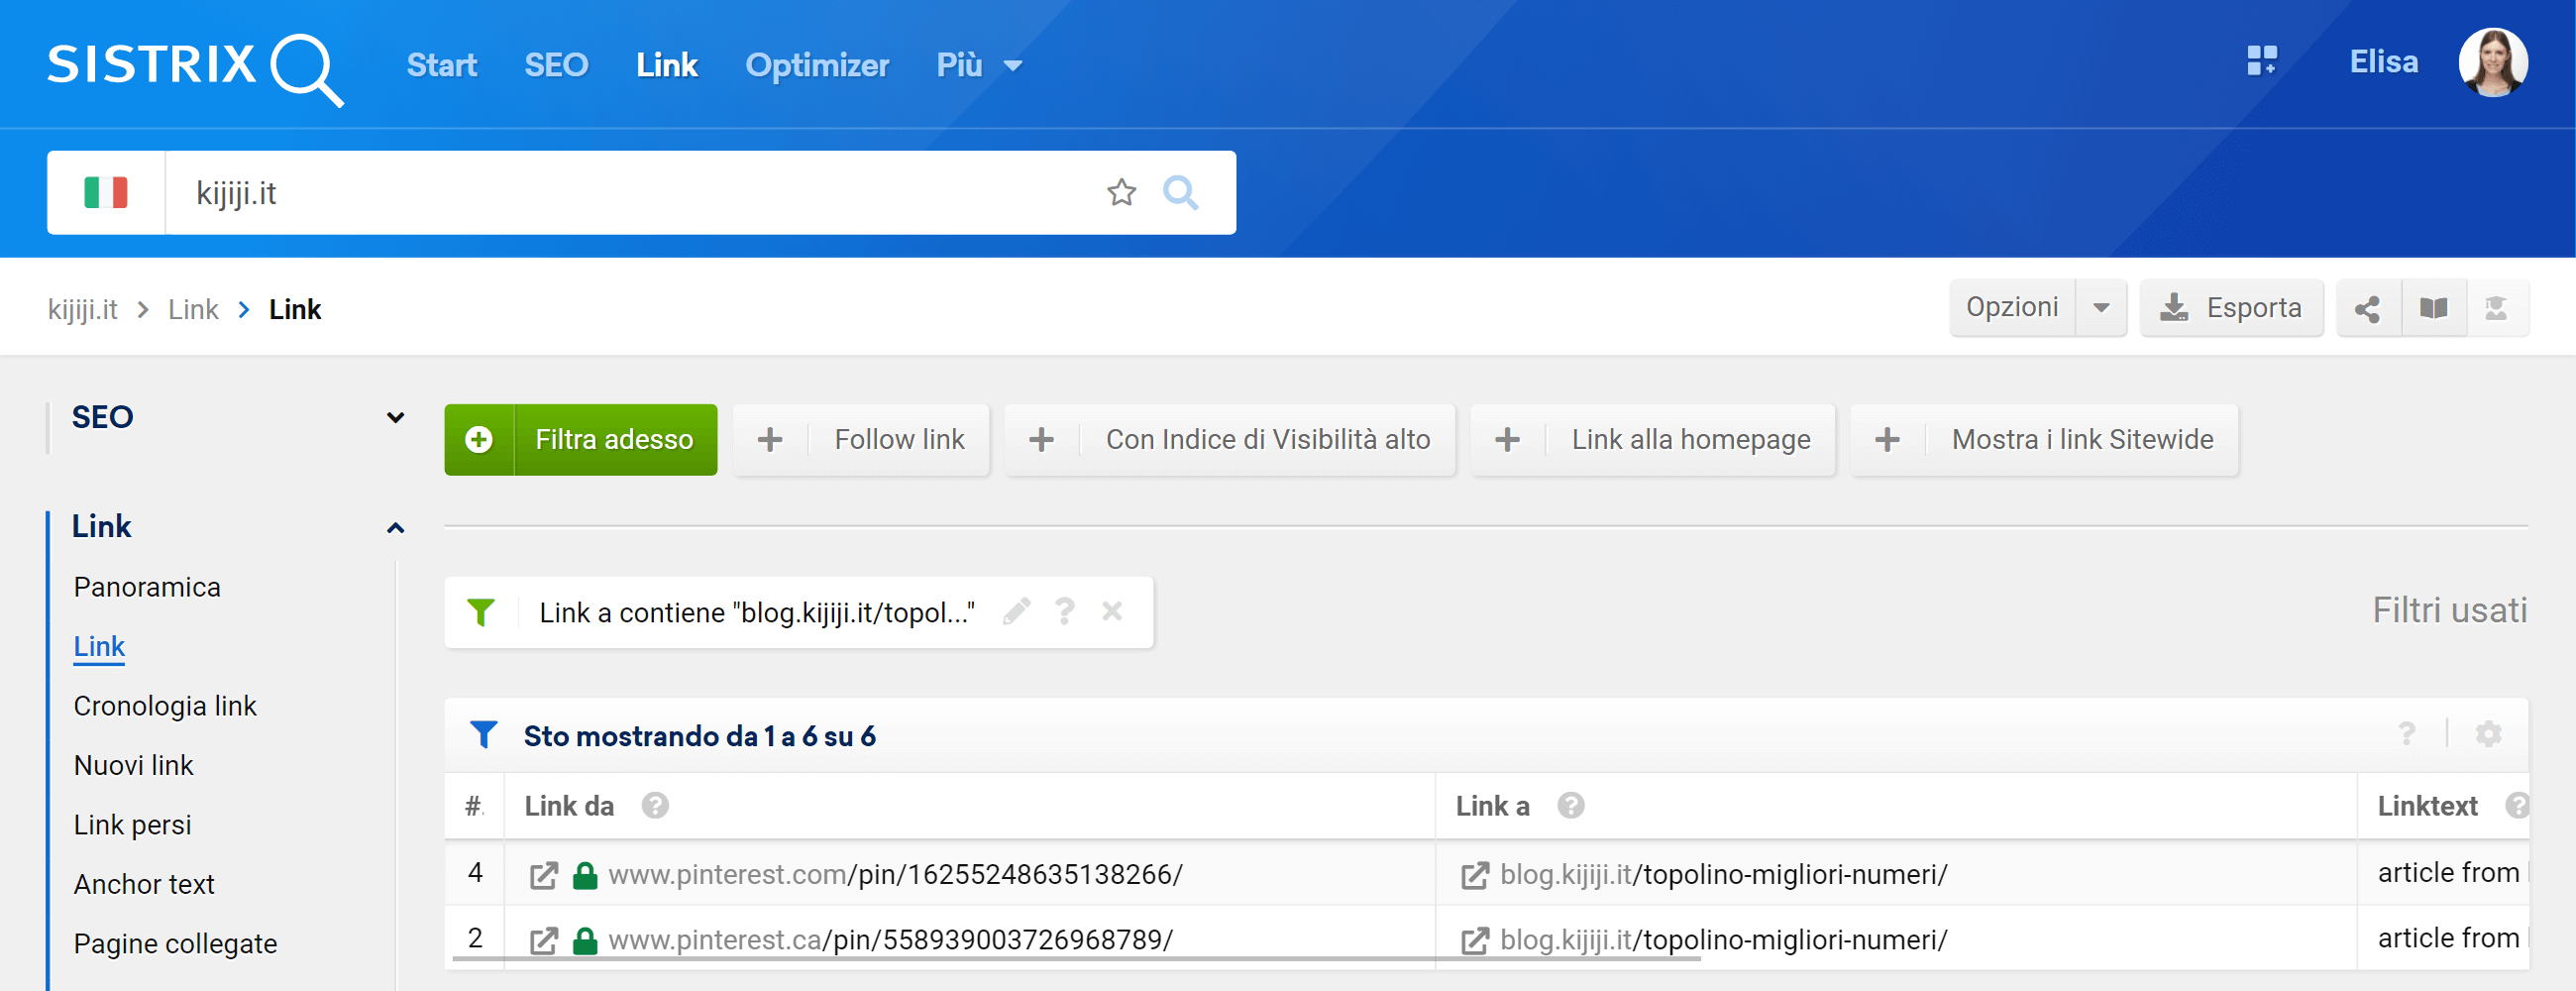Image resolution: width=2576 pixels, height=991 pixels.
Task: Click the horizontal scrollbar under the table
Action: point(1076,958)
